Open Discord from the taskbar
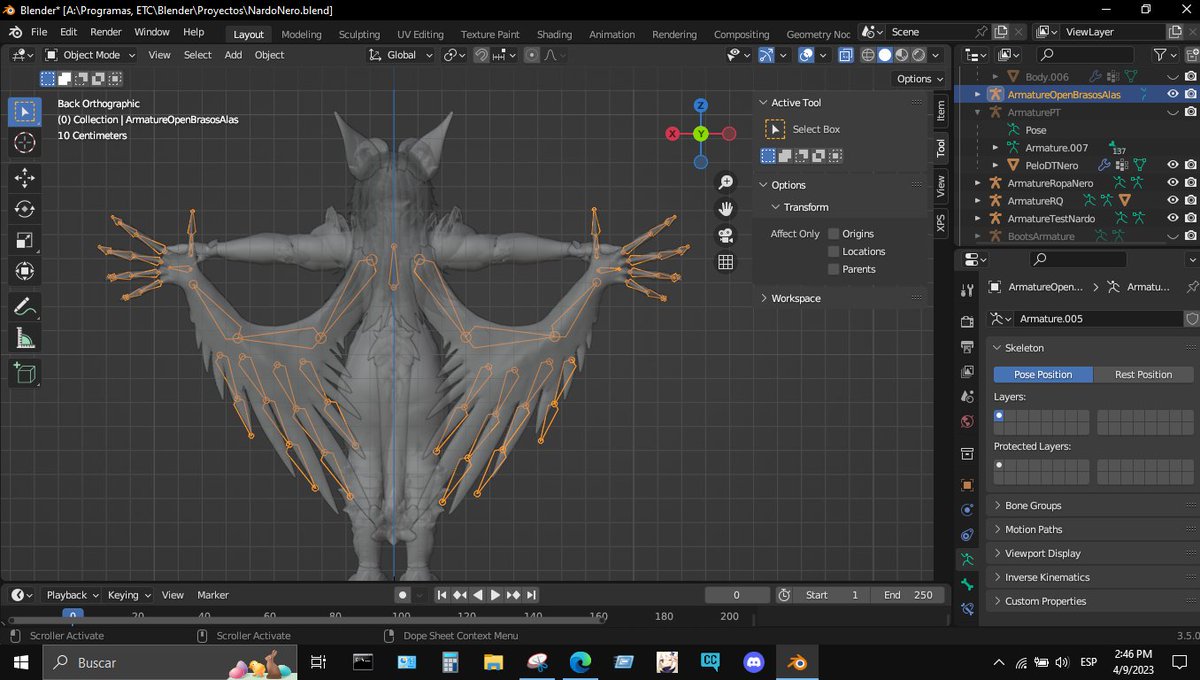This screenshot has height=680, width=1200. pos(754,662)
